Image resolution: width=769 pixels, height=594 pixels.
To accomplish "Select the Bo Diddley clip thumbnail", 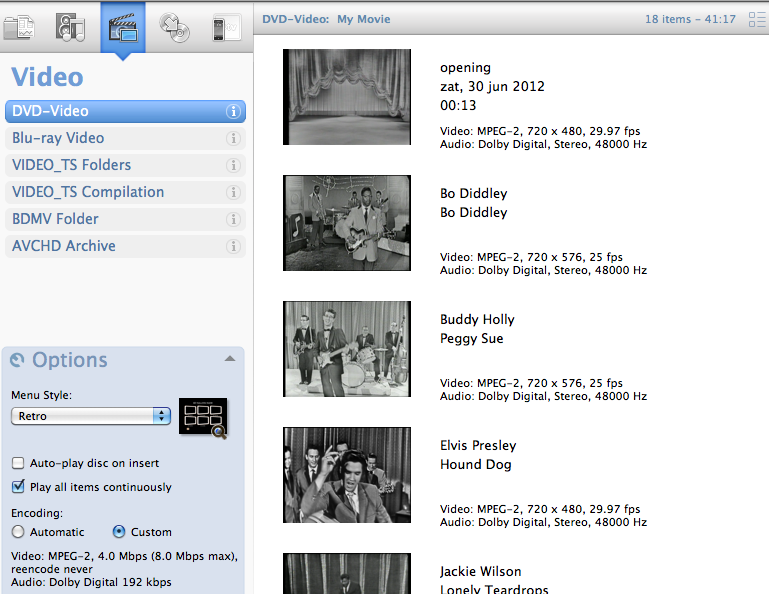I will pyautogui.click(x=347, y=223).
